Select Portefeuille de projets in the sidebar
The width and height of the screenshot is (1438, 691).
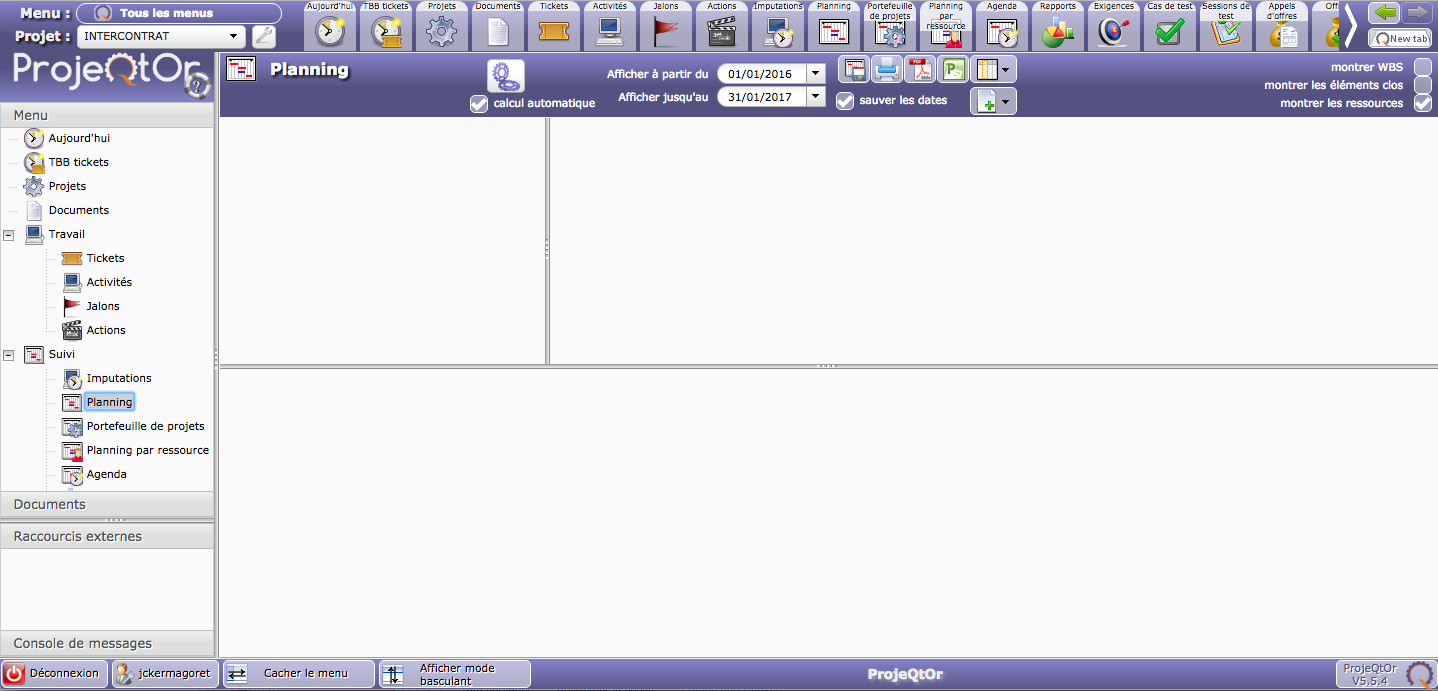145,426
